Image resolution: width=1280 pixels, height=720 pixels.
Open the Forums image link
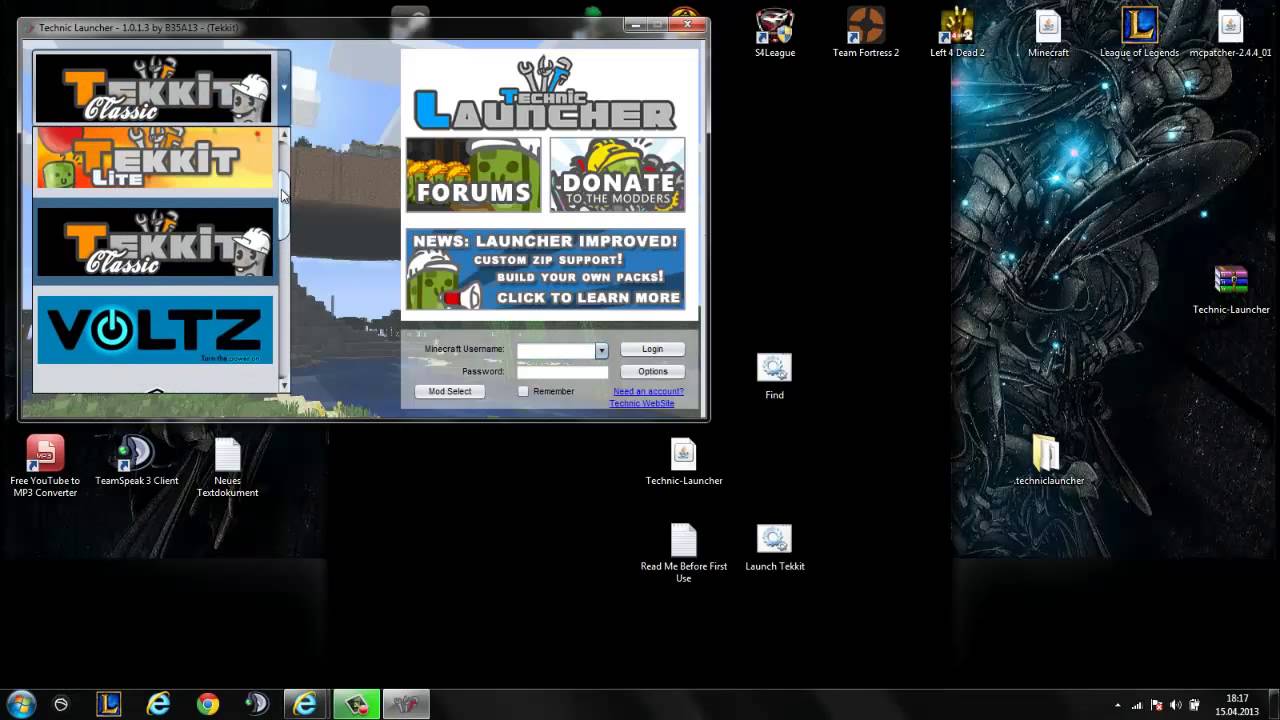[473, 175]
